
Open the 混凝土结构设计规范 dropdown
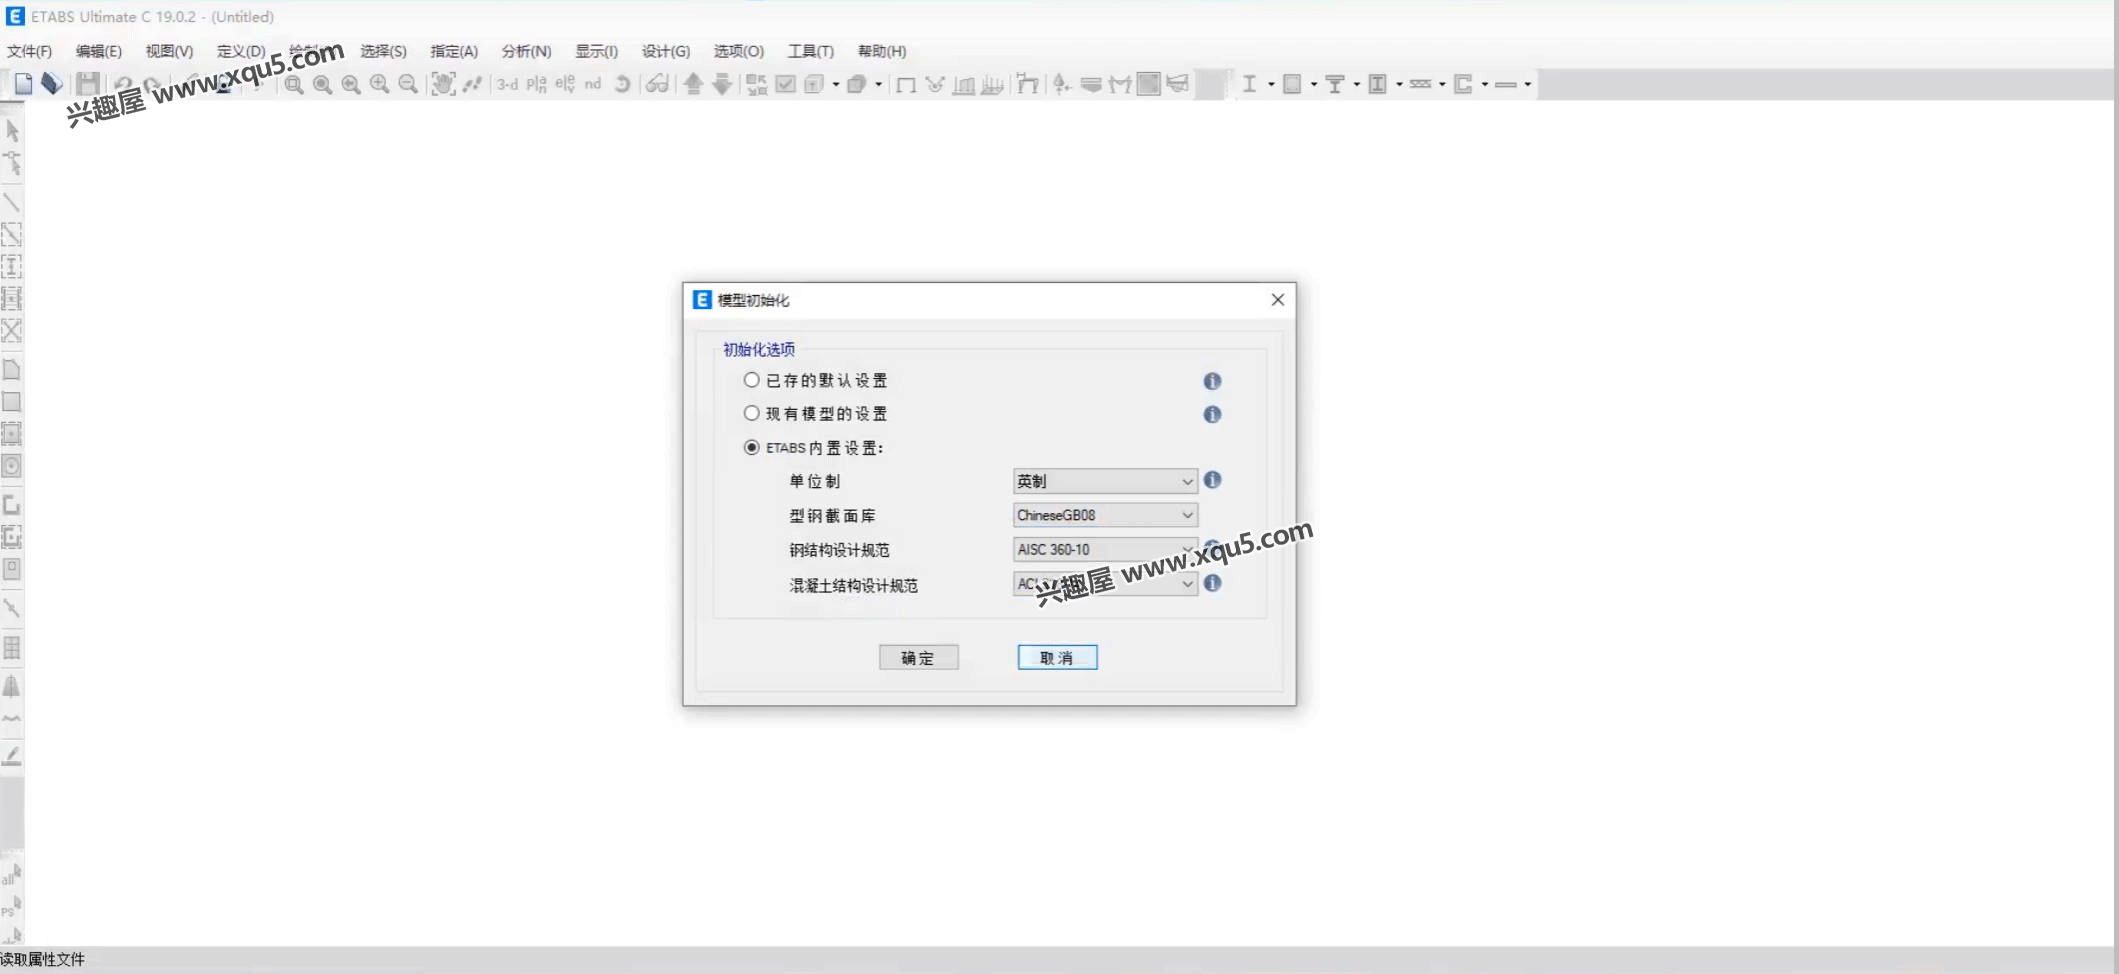[1105, 583]
